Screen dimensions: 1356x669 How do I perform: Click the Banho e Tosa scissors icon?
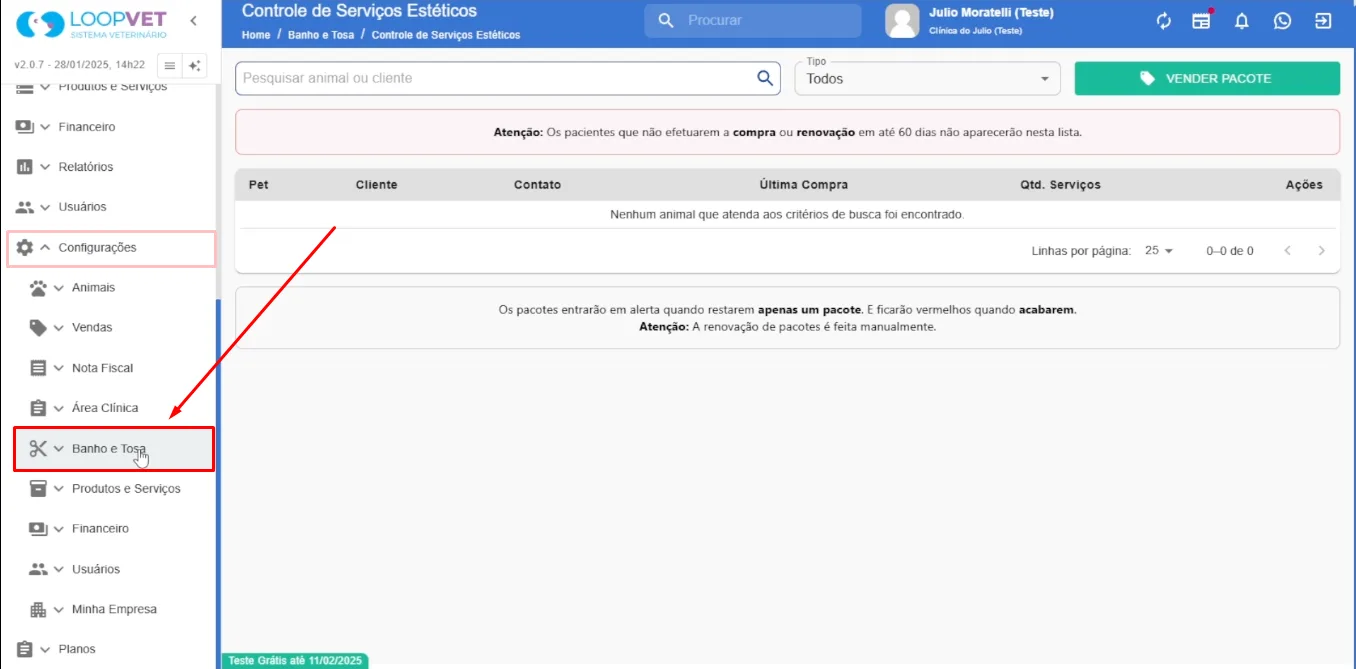click(x=38, y=449)
